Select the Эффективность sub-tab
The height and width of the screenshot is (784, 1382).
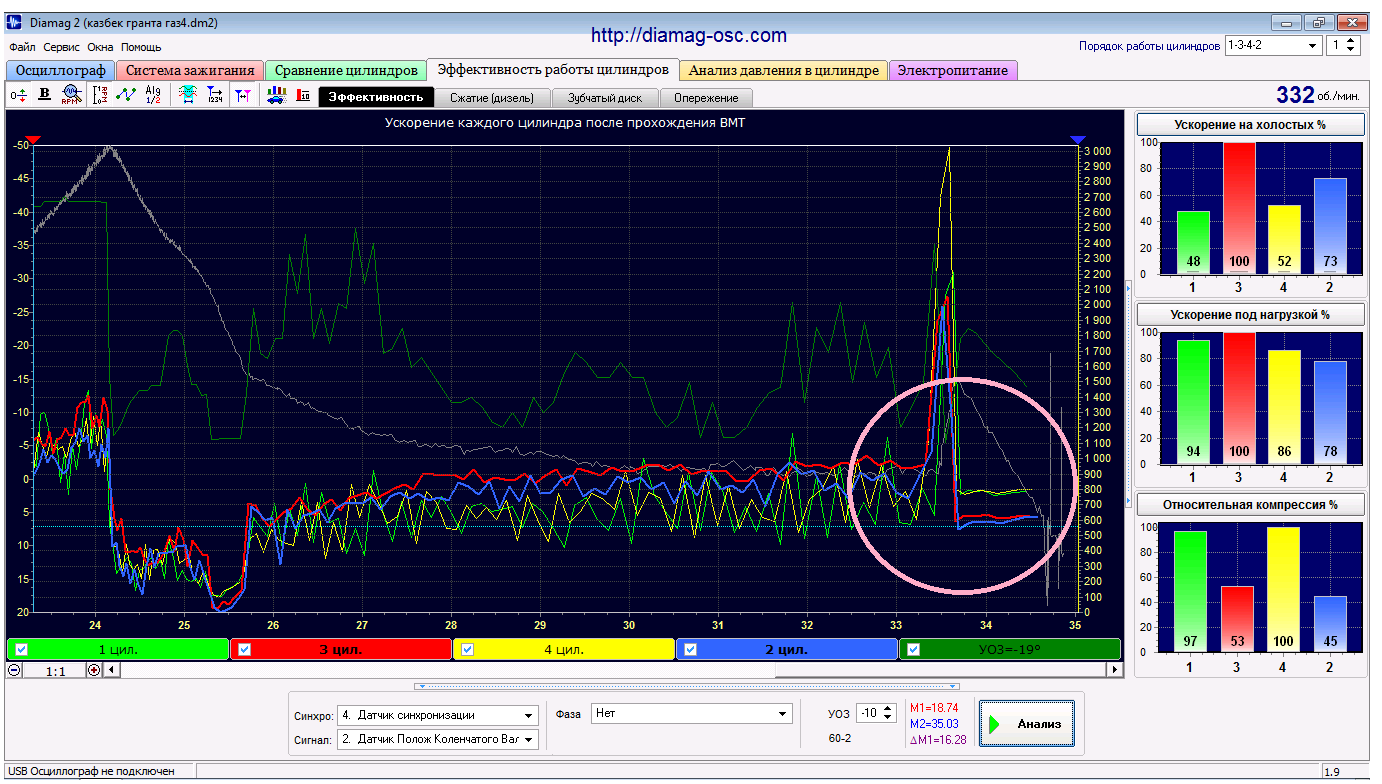tap(376, 98)
